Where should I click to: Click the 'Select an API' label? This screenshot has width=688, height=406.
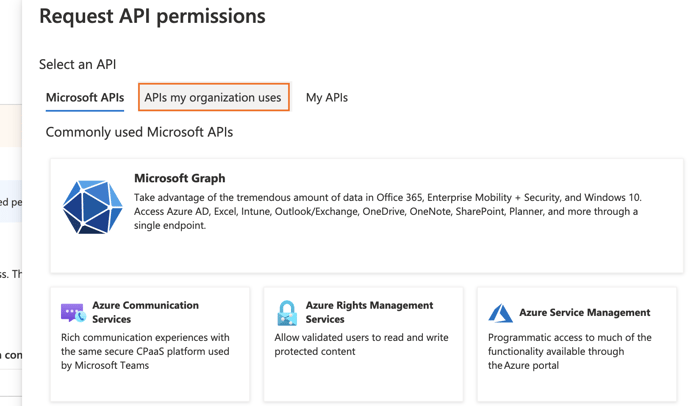coord(77,65)
